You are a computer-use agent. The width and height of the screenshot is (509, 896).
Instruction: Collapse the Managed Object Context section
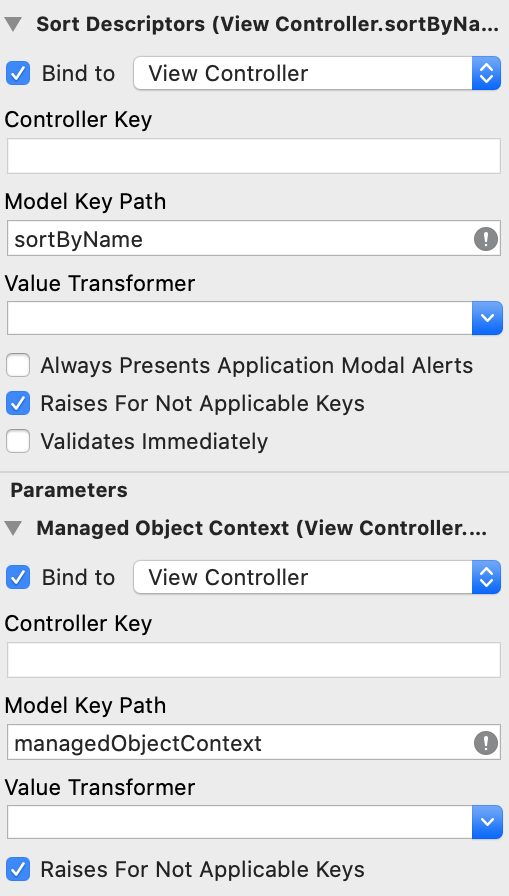[x=13, y=529]
